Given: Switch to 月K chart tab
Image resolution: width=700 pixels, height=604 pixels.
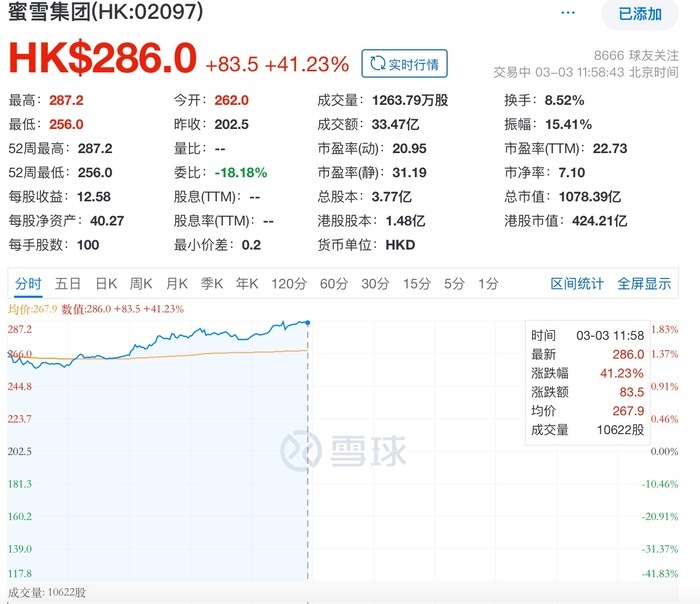Looking at the screenshot, I should coord(177,283).
